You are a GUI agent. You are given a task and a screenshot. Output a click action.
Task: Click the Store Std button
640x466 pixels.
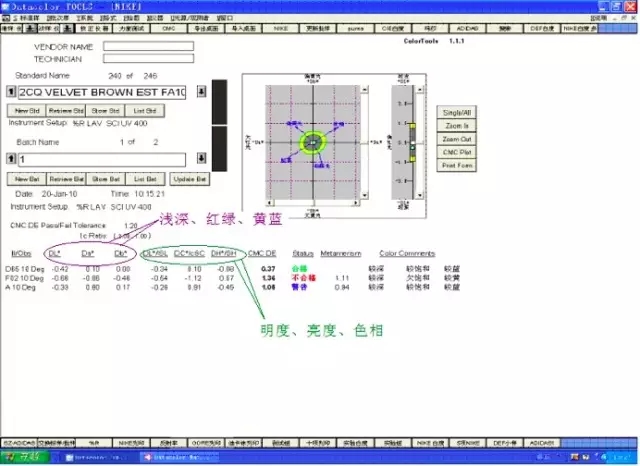(106, 110)
